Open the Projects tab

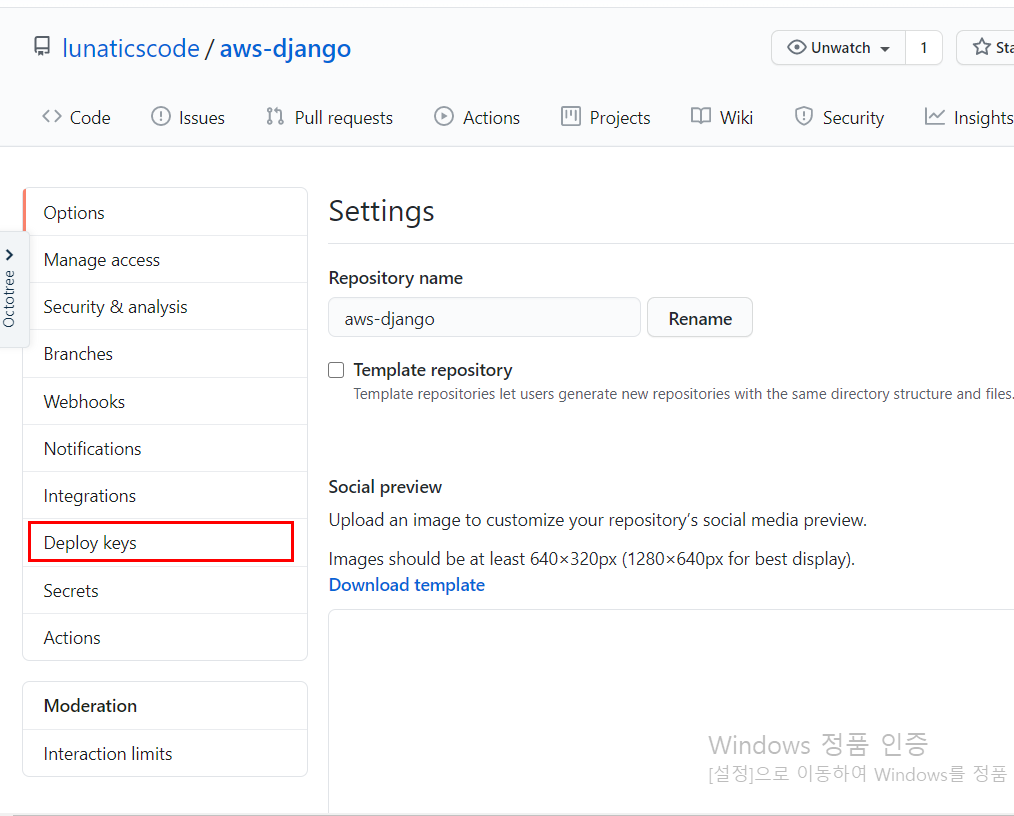click(606, 118)
